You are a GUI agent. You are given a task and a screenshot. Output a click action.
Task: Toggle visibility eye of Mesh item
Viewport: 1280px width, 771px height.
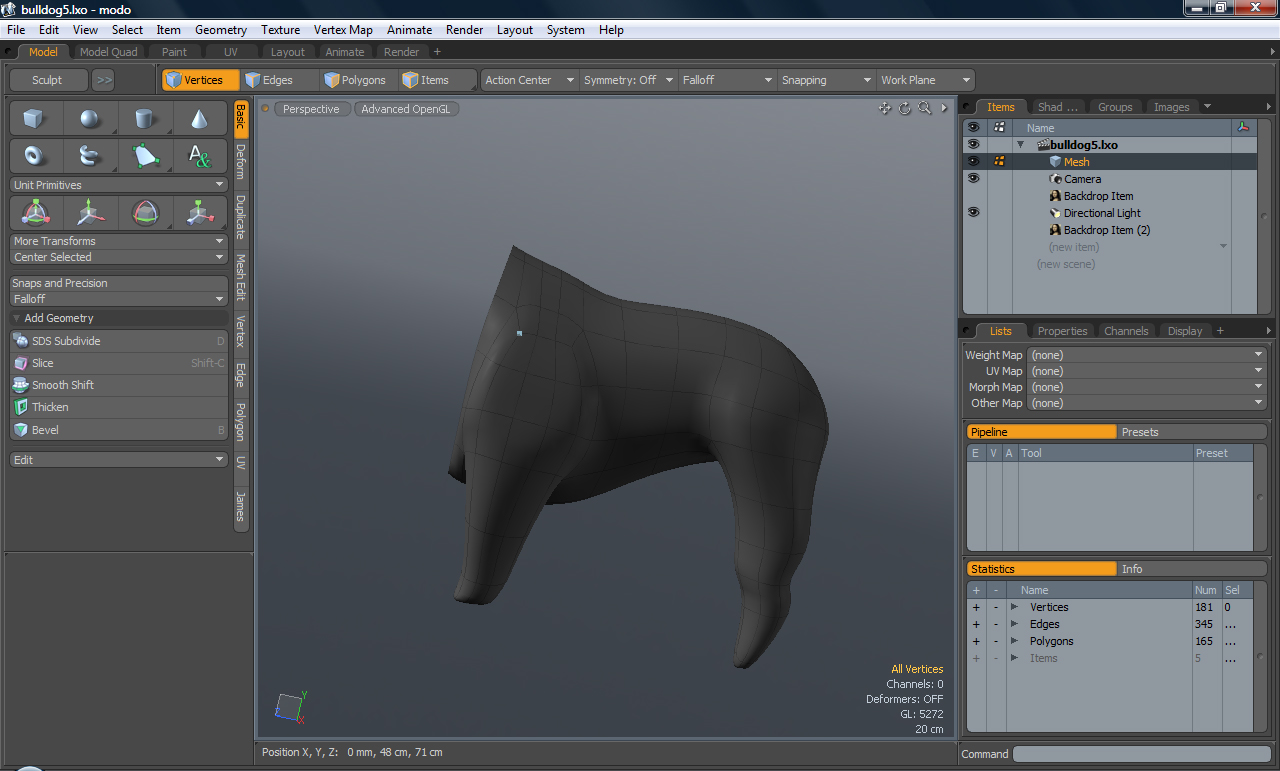pos(973,161)
